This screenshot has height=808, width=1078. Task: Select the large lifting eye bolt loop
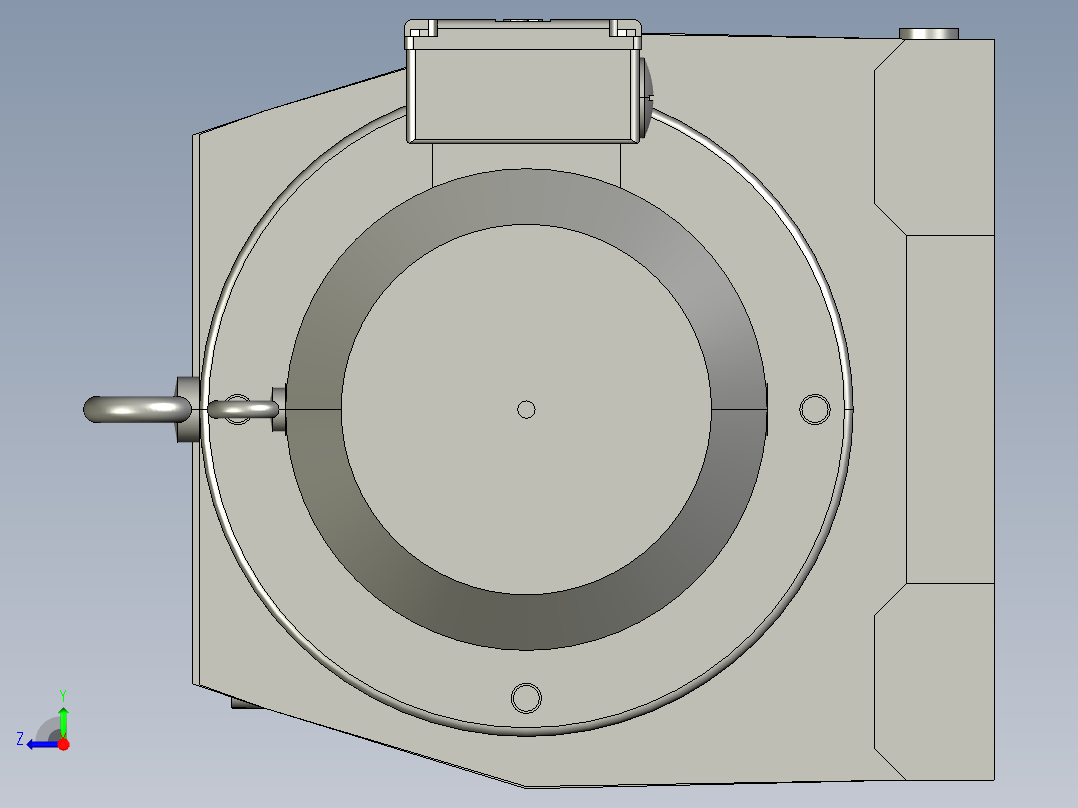coord(137,409)
